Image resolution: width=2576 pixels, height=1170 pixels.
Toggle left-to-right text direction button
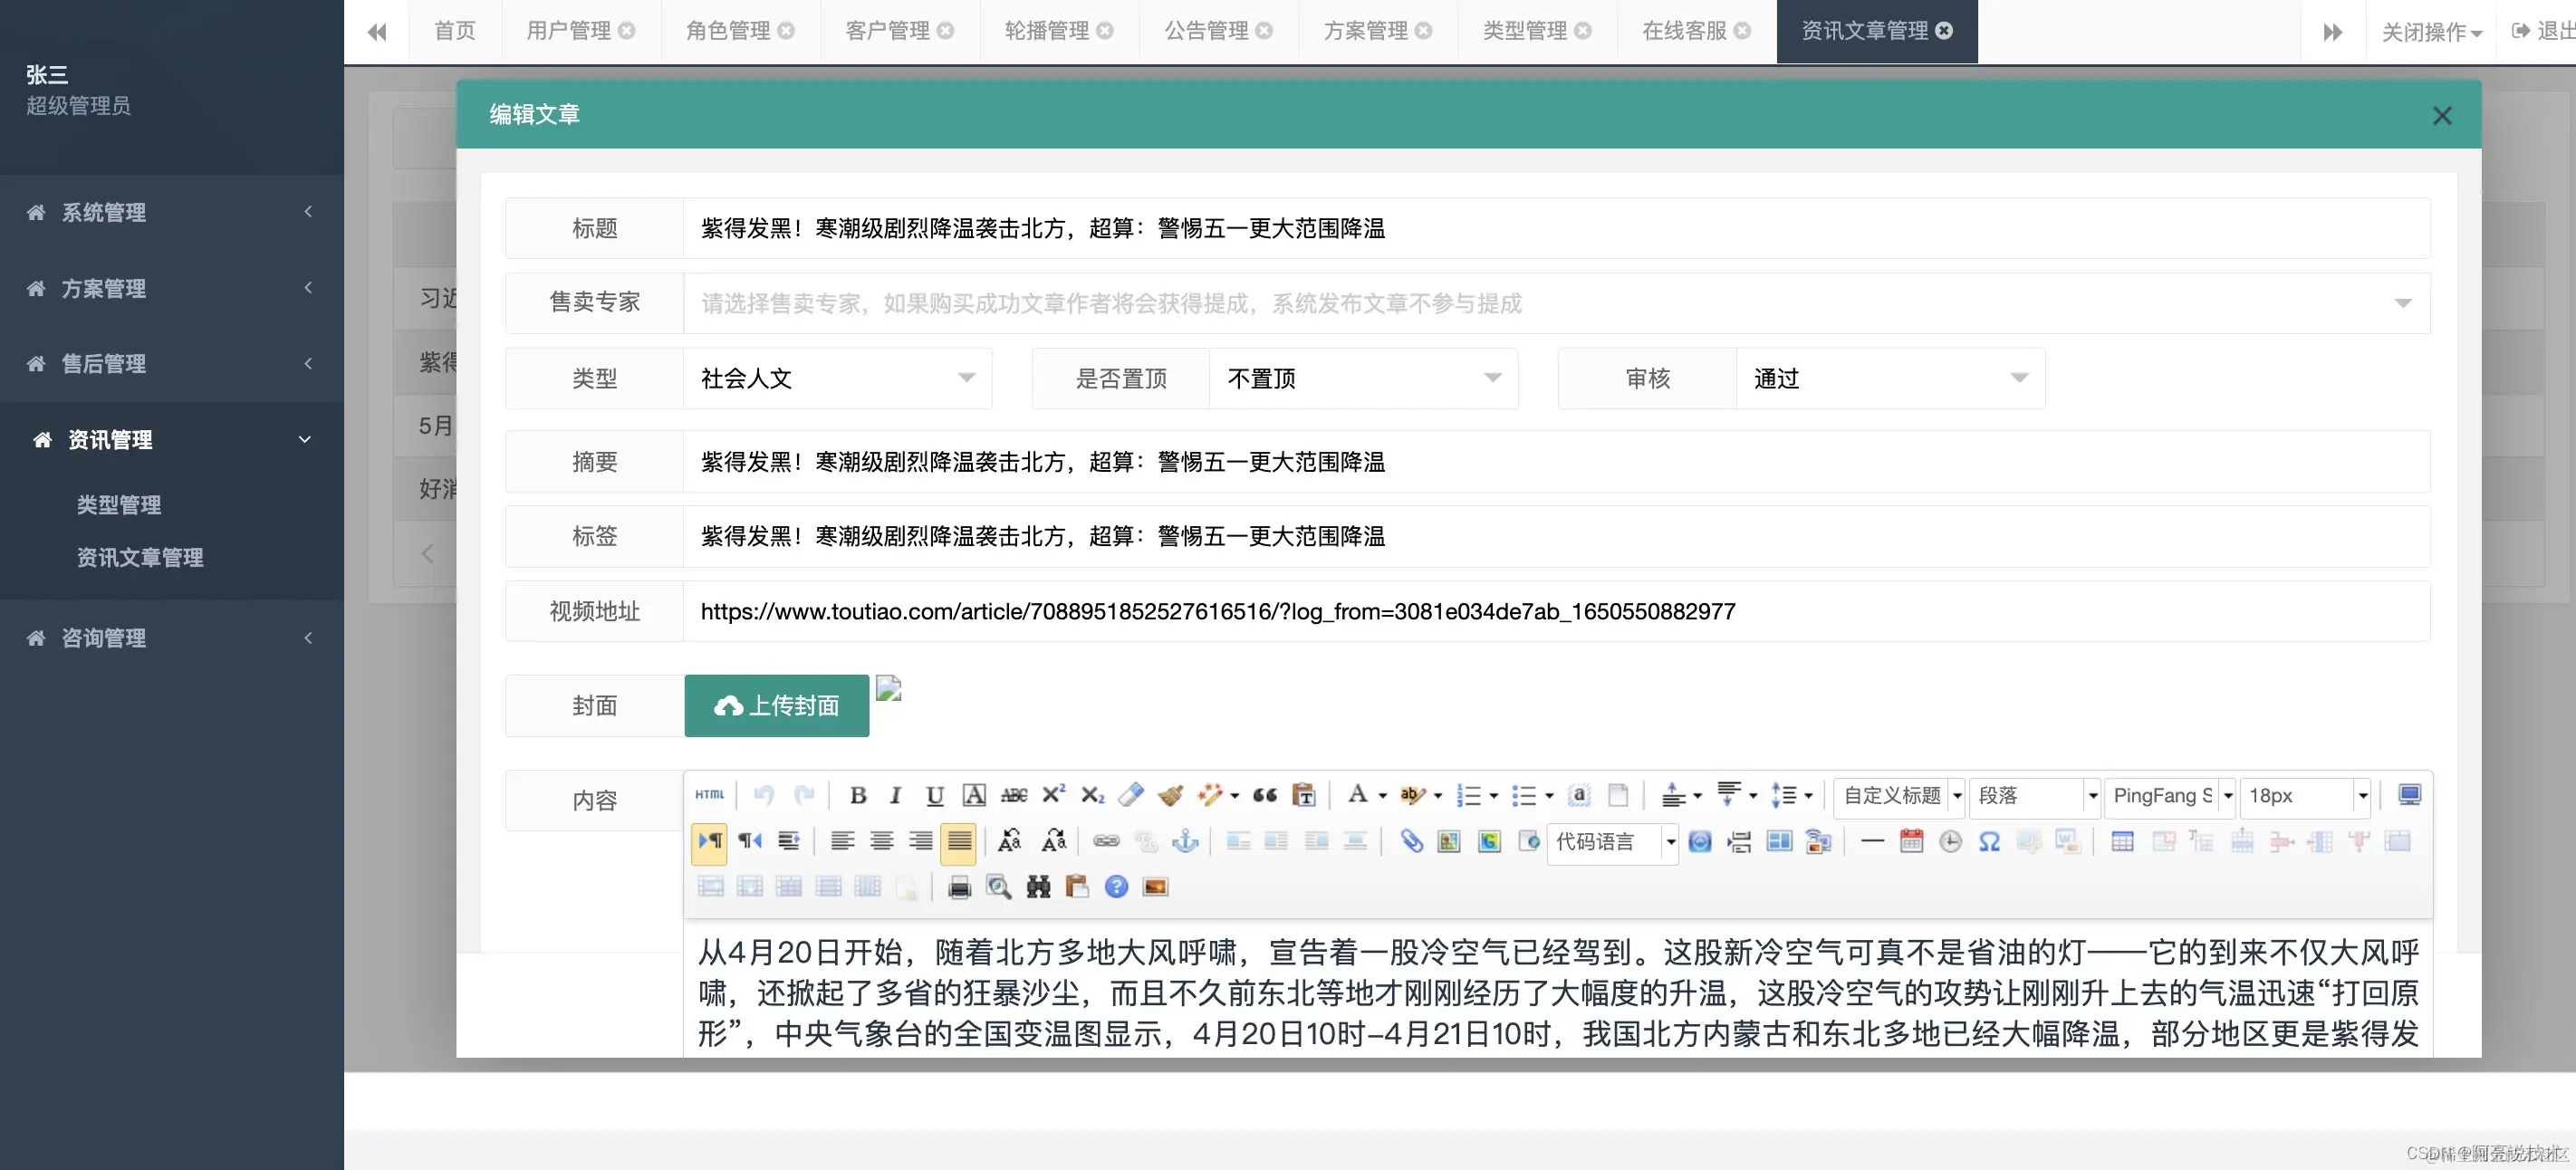709,841
